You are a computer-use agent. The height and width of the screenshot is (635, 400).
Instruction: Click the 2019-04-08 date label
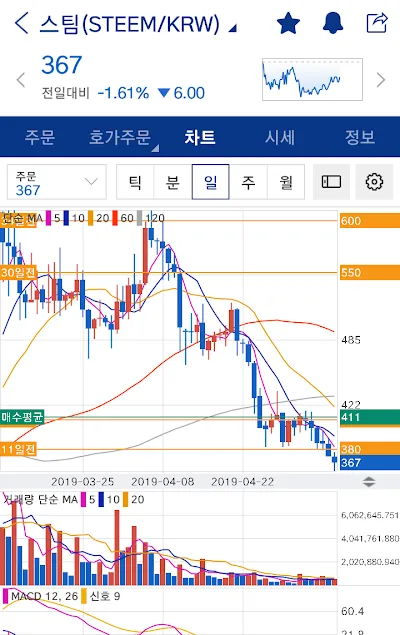(163, 482)
